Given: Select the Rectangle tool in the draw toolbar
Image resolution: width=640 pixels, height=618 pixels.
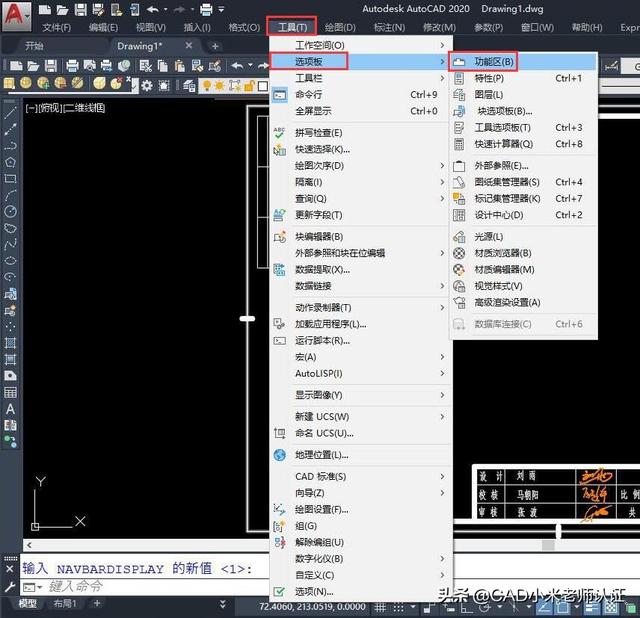Looking at the screenshot, I should (10, 179).
